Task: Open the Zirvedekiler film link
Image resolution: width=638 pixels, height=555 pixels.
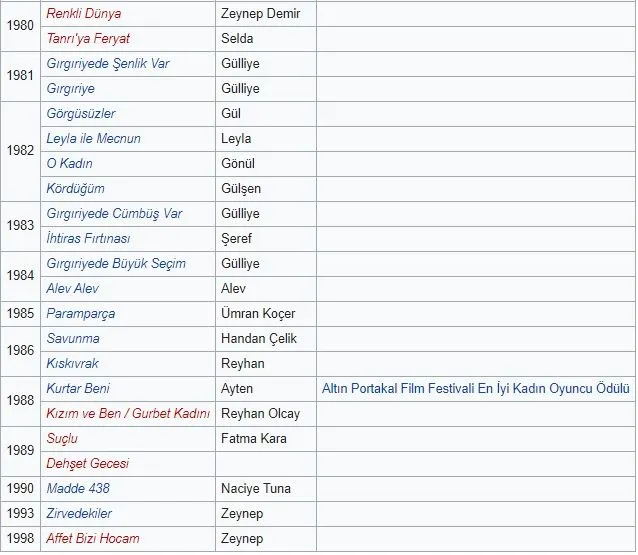Action: (x=81, y=514)
